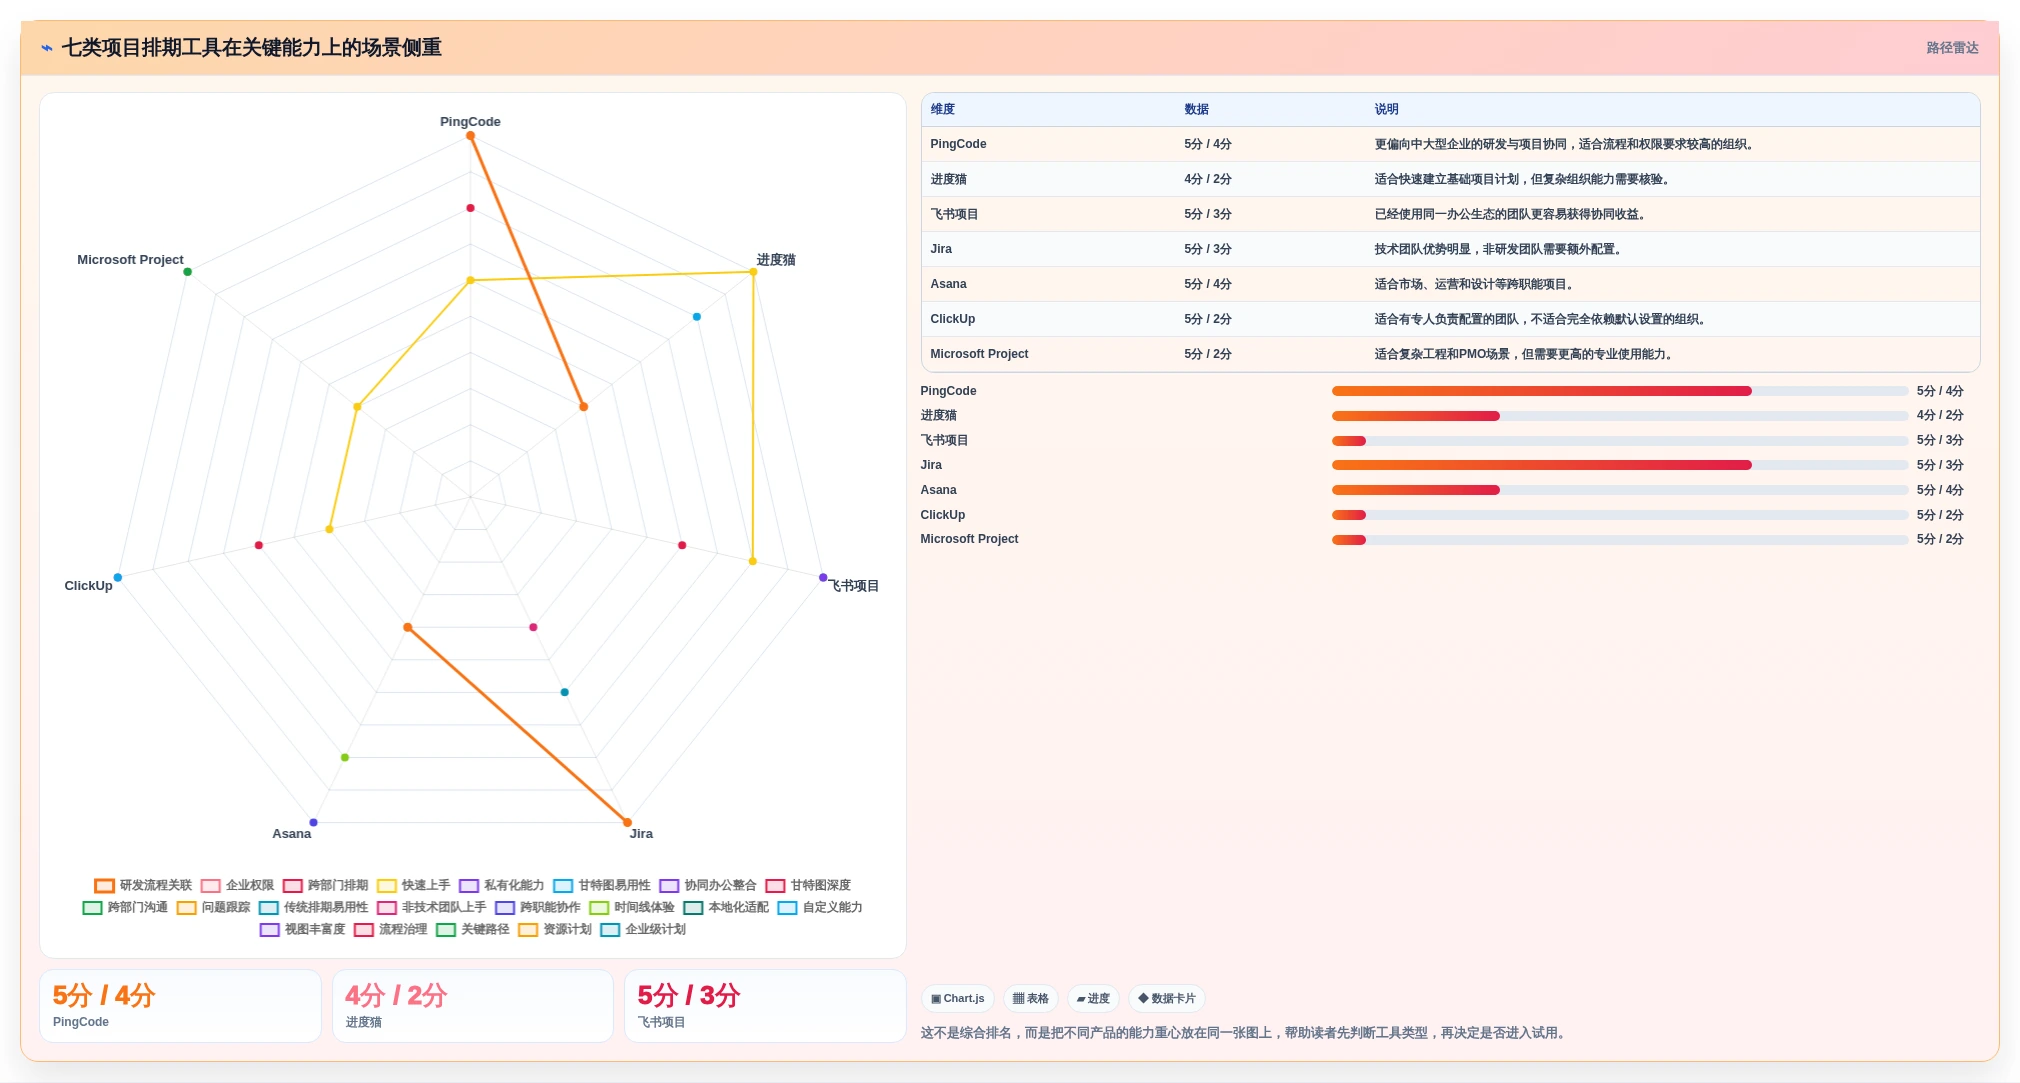This screenshot has height=1083, width=2020.
Task: Click the Microsoft Project radar axis label
Action: (130, 260)
